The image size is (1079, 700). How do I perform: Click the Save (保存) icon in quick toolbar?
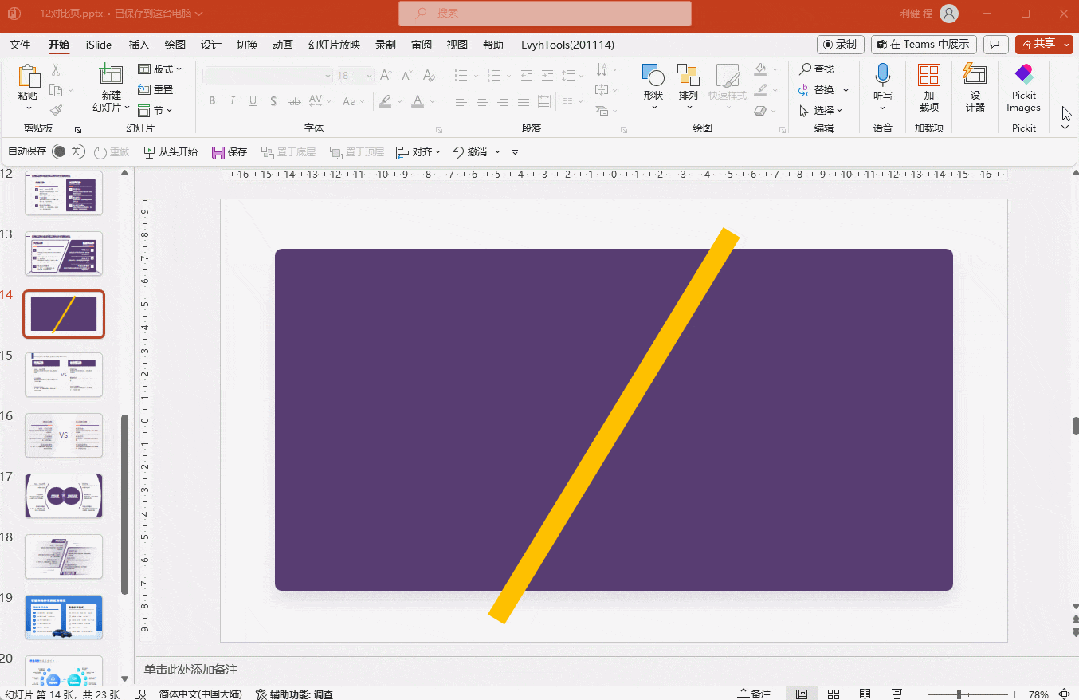pyautogui.click(x=229, y=152)
